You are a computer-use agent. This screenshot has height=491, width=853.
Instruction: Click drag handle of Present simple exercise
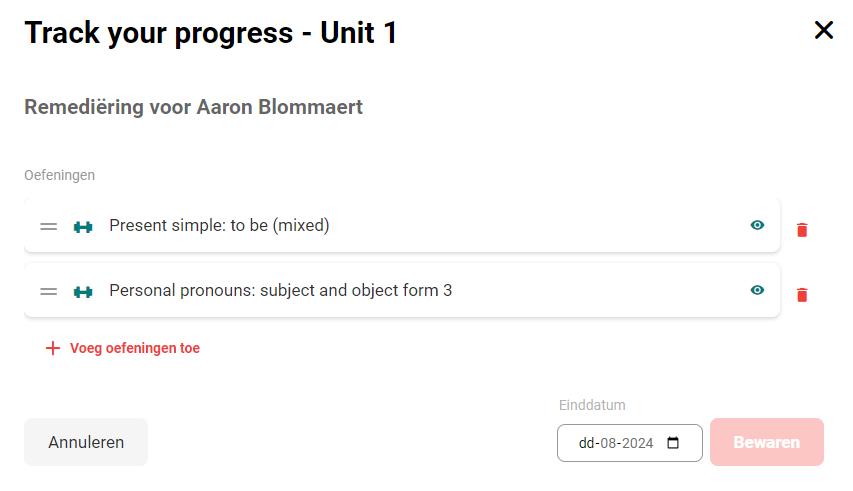pos(48,226)
